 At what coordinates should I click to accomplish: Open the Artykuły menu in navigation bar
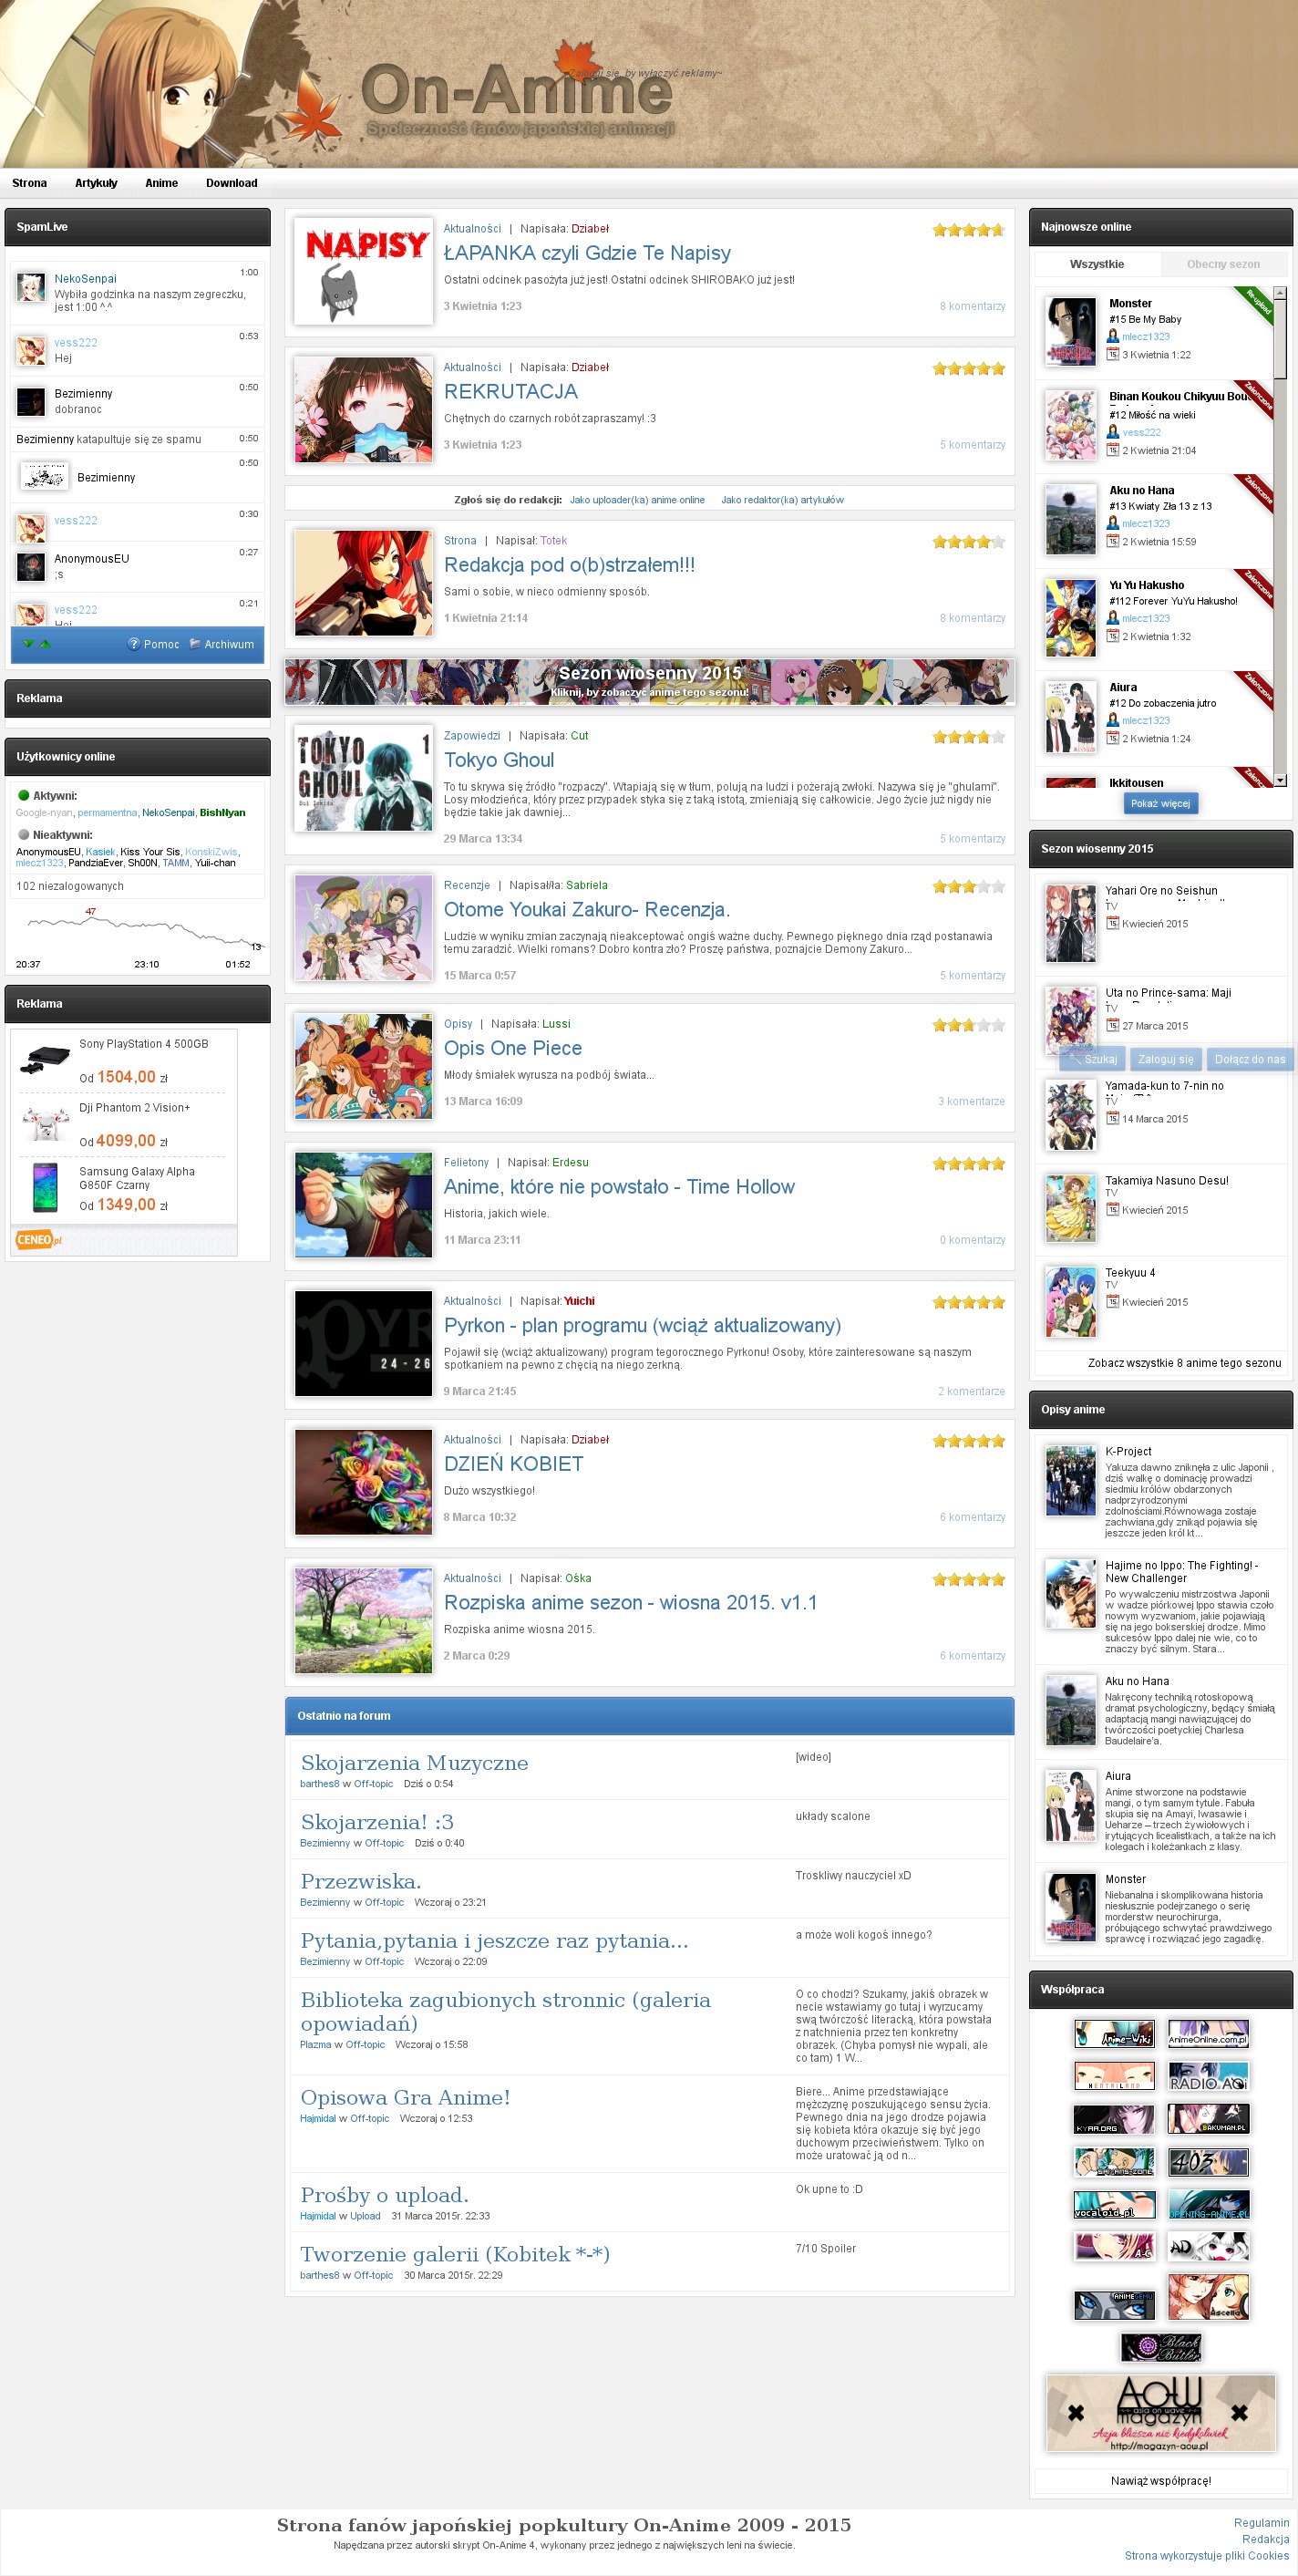(x=96, y=183)
